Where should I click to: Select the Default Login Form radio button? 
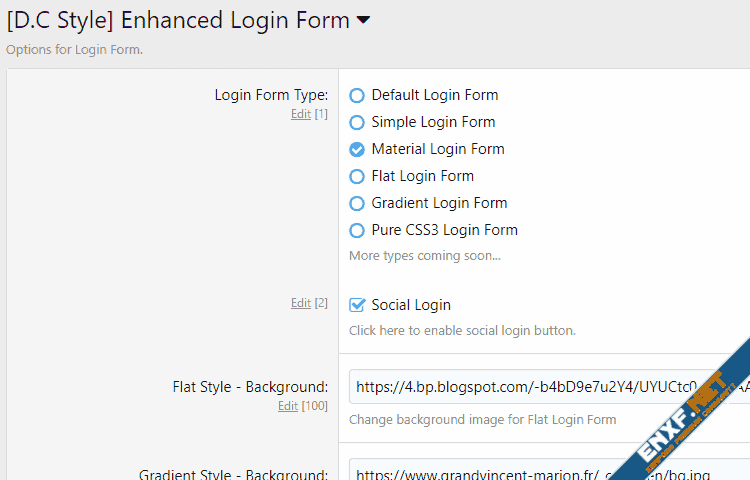[x=357, y=96]
